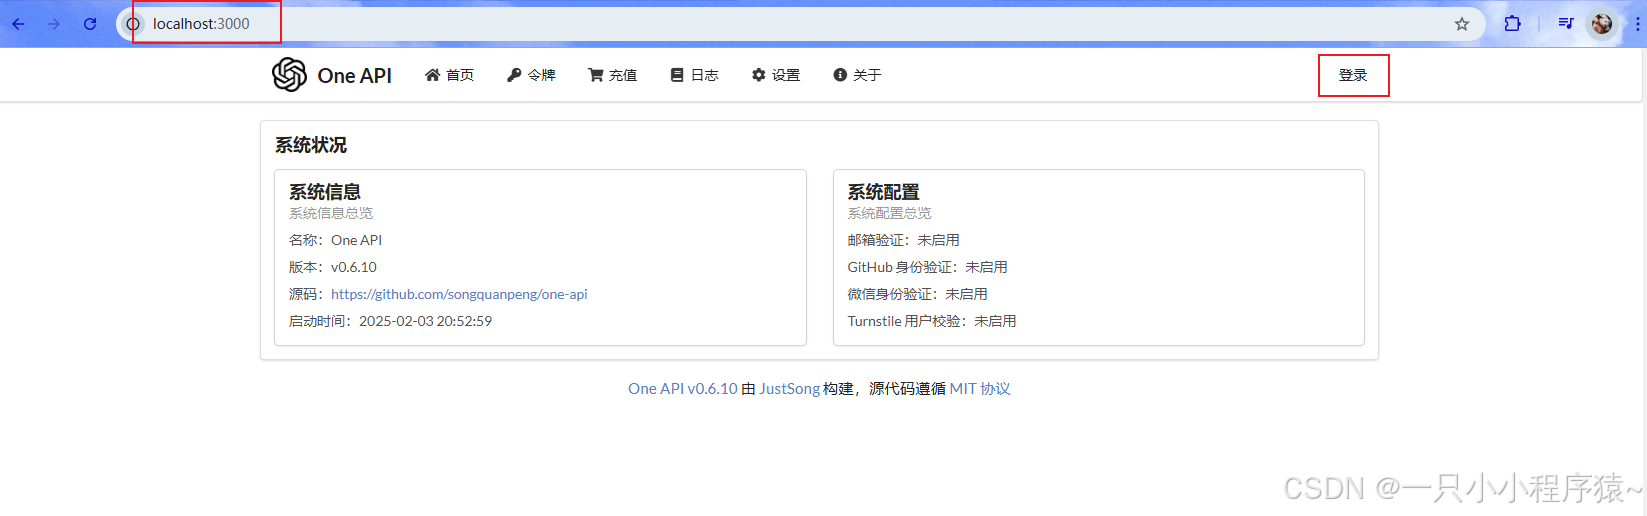Open the media control icon in toolbar
The height and width of the screenshot is (516, 1647).
pos(1566,23)
